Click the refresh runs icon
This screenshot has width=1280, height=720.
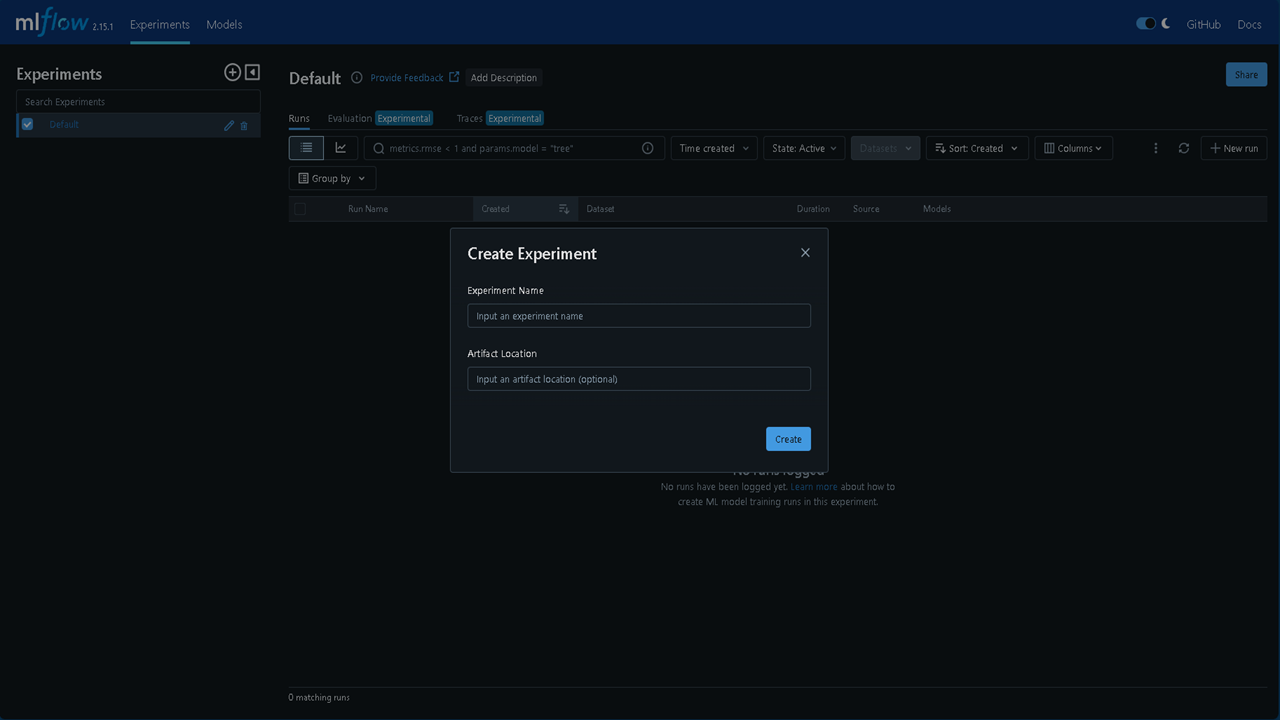pos(1184,148)
